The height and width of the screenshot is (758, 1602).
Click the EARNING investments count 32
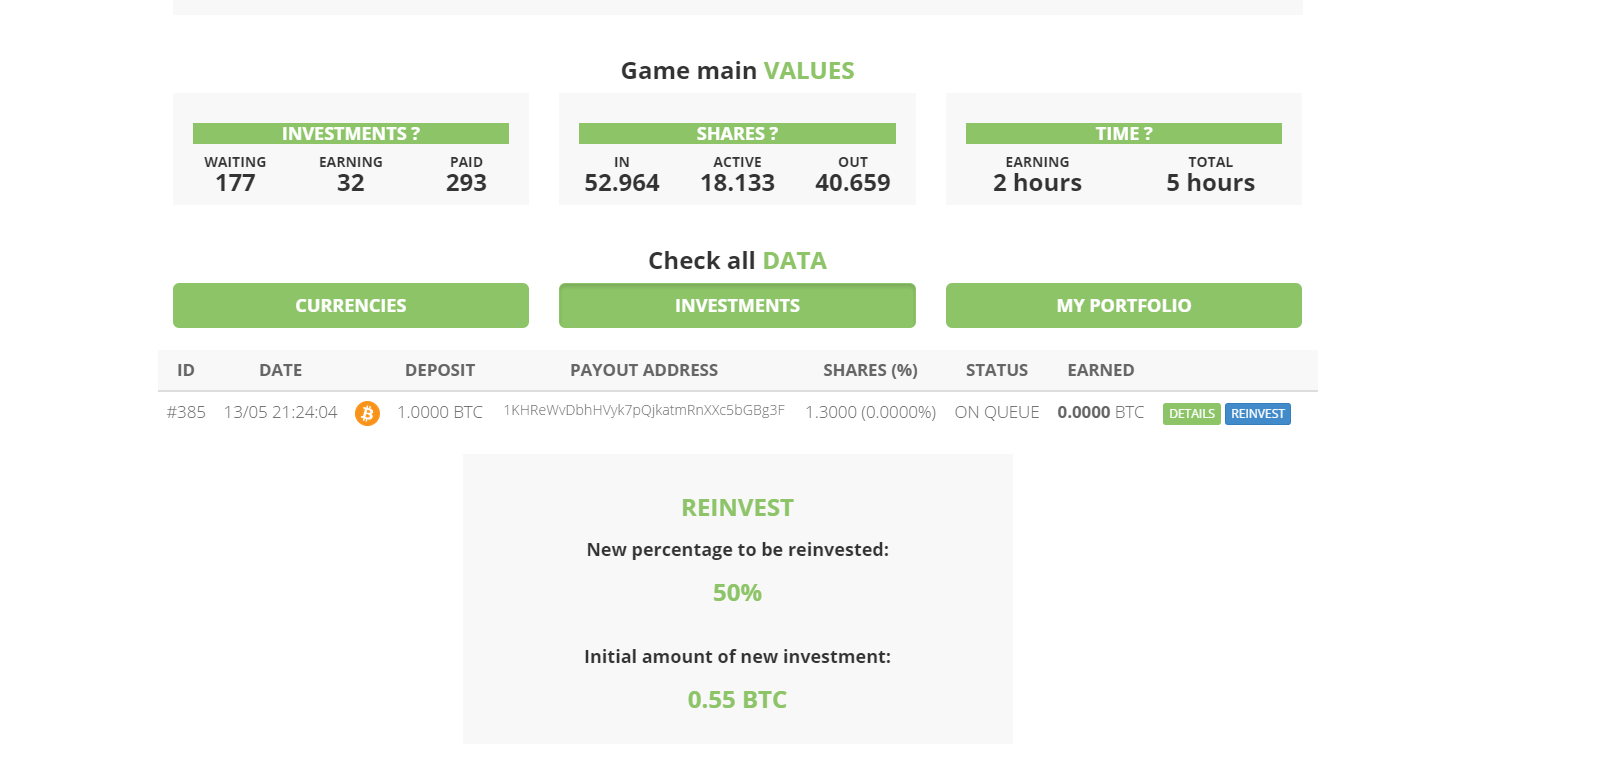(x=351, y=183)
